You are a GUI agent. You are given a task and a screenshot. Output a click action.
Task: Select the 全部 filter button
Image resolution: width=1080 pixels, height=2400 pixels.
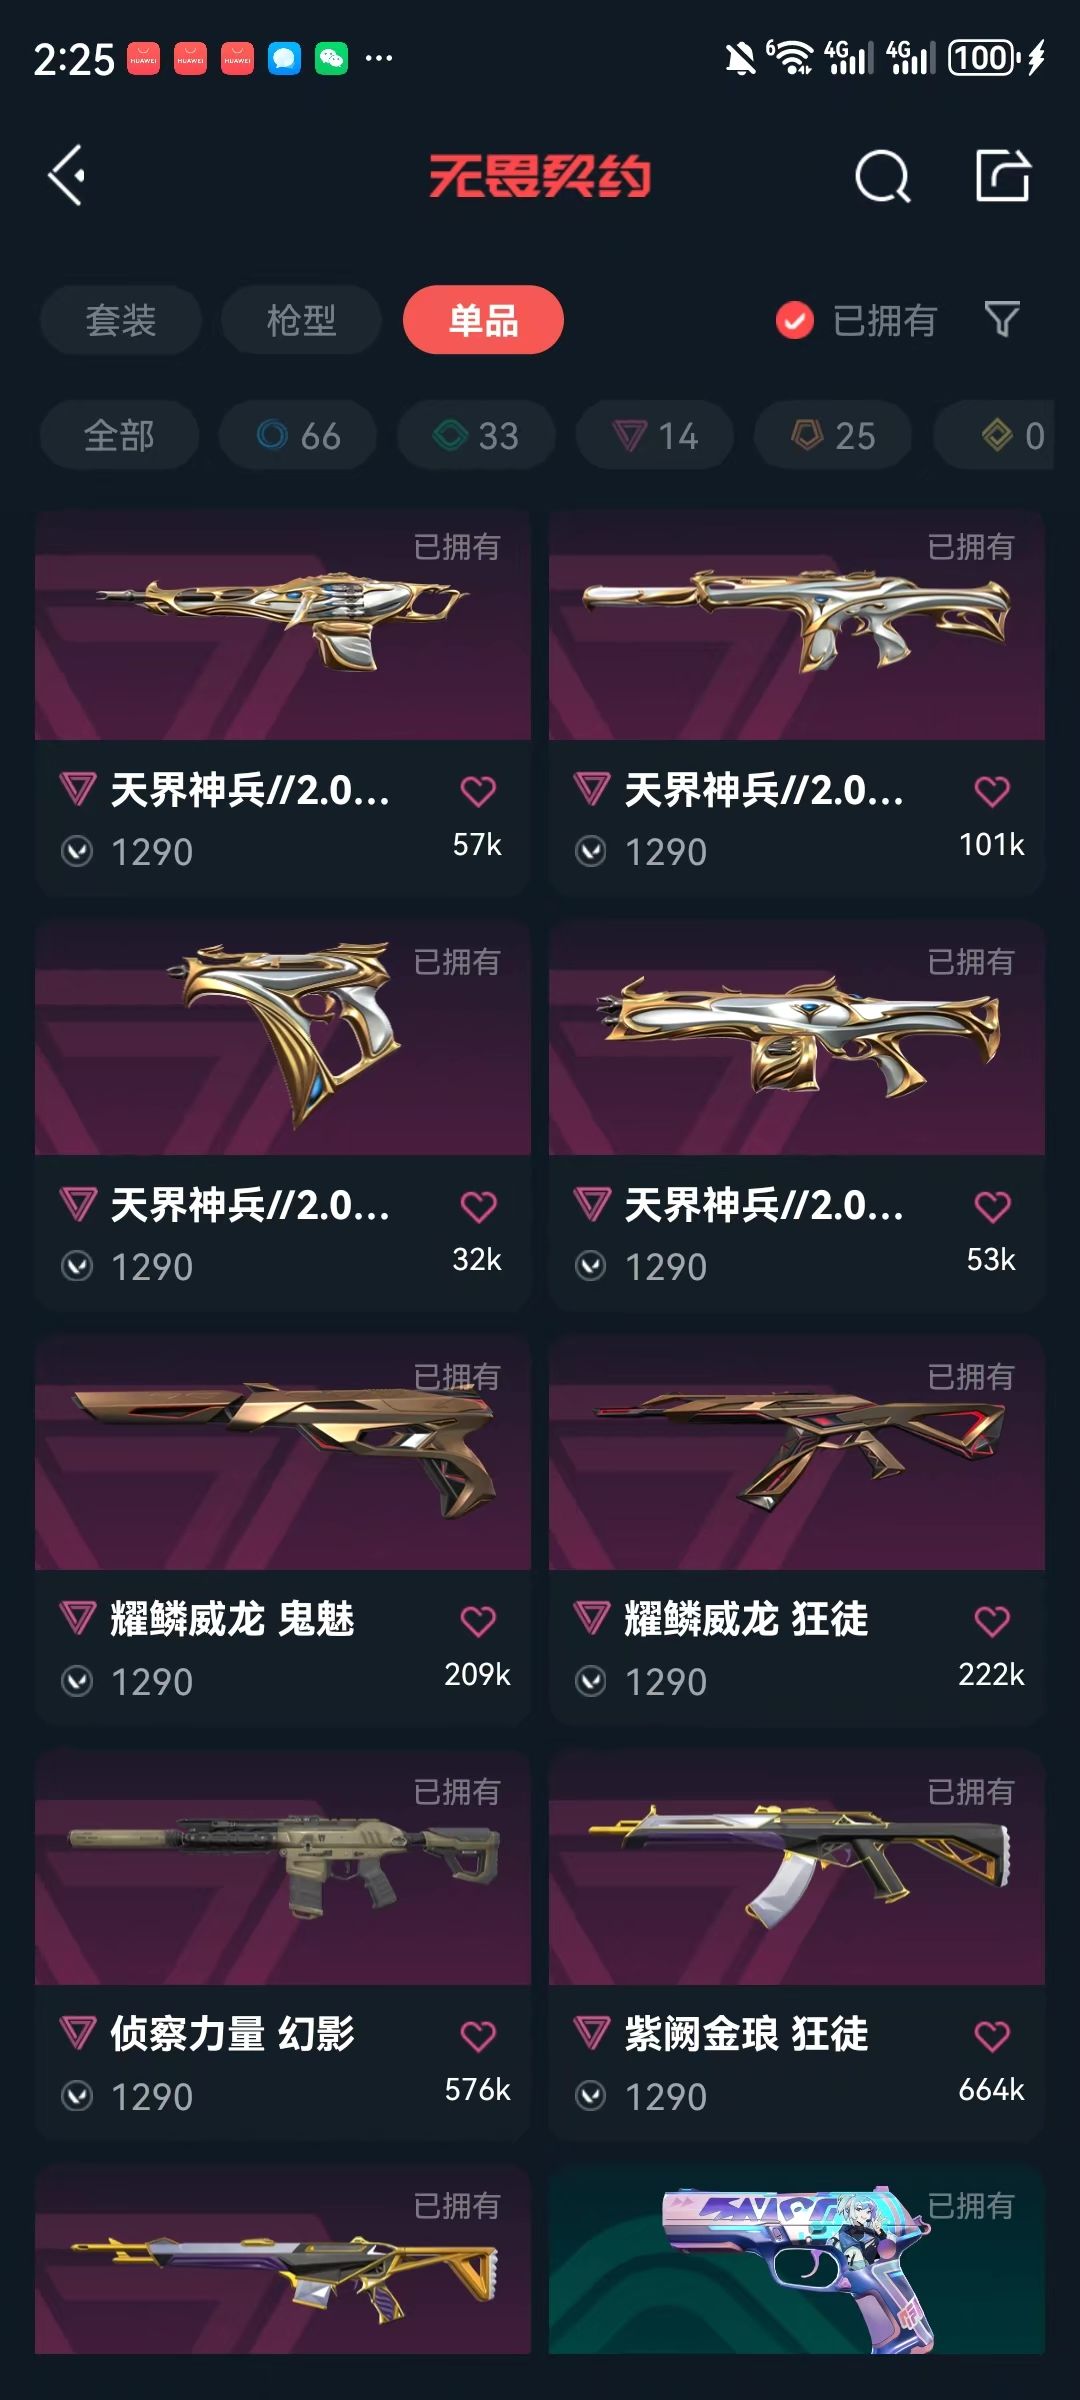(x=119, y=436)
